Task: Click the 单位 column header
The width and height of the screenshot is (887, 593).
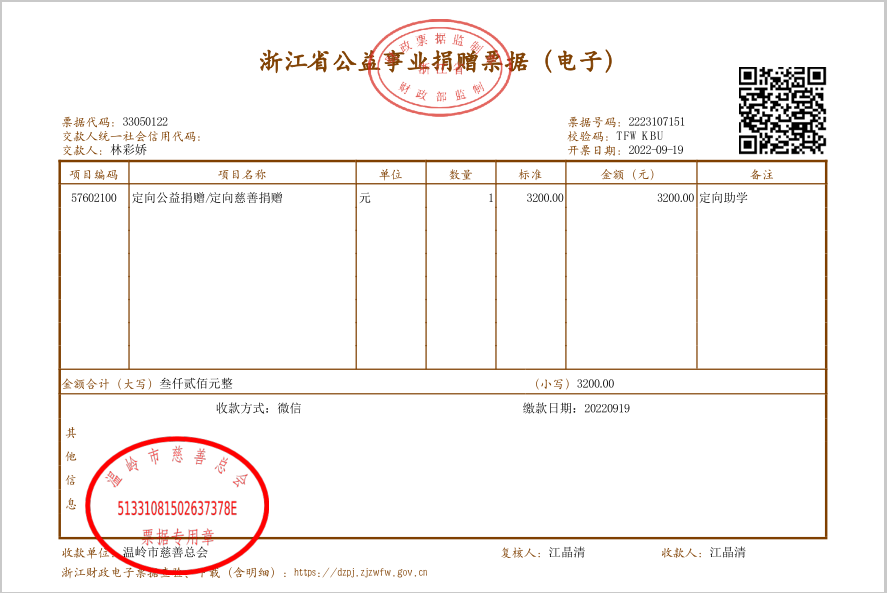Action: pos(390,174)
